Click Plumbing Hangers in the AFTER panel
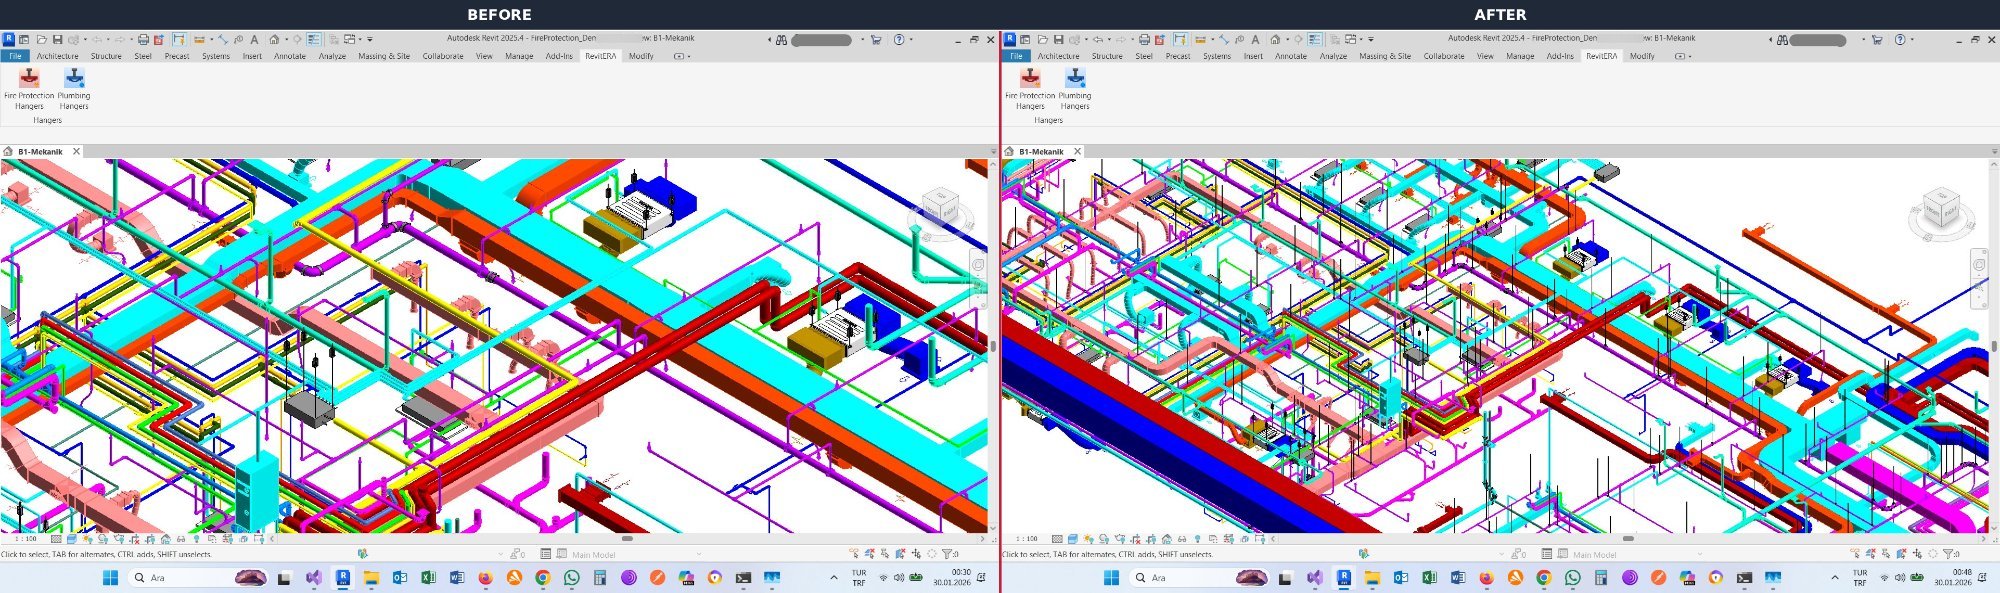This screenshot has height=593, width=2000. coord(1075,80)
